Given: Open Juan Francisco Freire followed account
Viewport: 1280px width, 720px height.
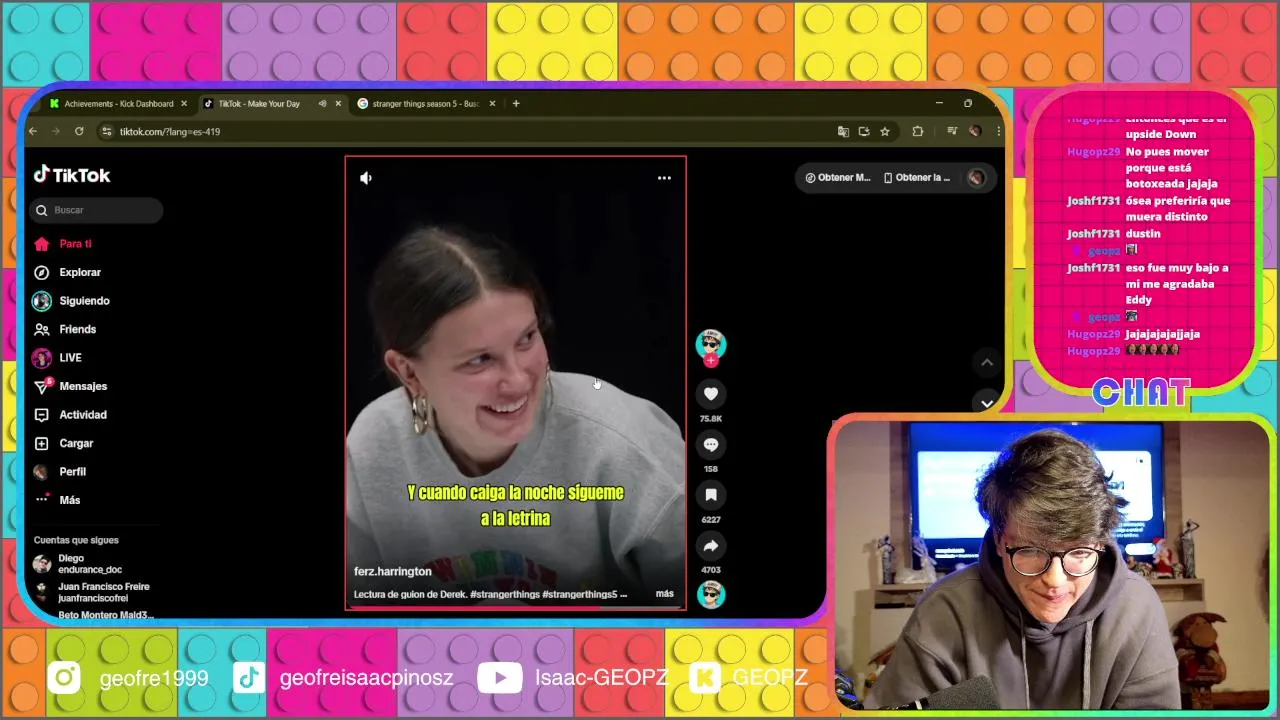Looking at the screenshot, I should coord(91,592).
